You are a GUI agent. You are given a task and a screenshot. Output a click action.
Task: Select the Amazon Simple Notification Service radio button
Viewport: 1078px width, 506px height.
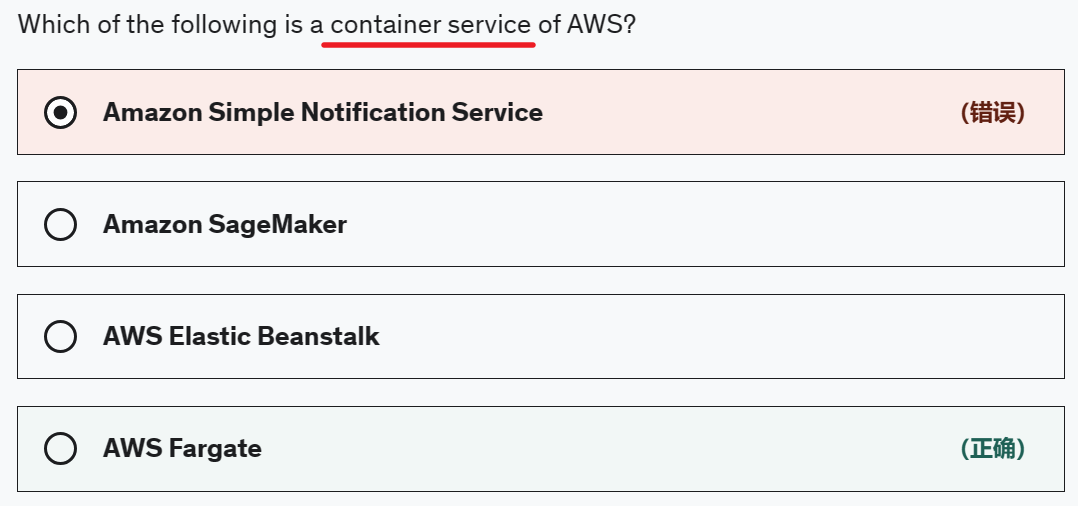(x=61, y=112)
